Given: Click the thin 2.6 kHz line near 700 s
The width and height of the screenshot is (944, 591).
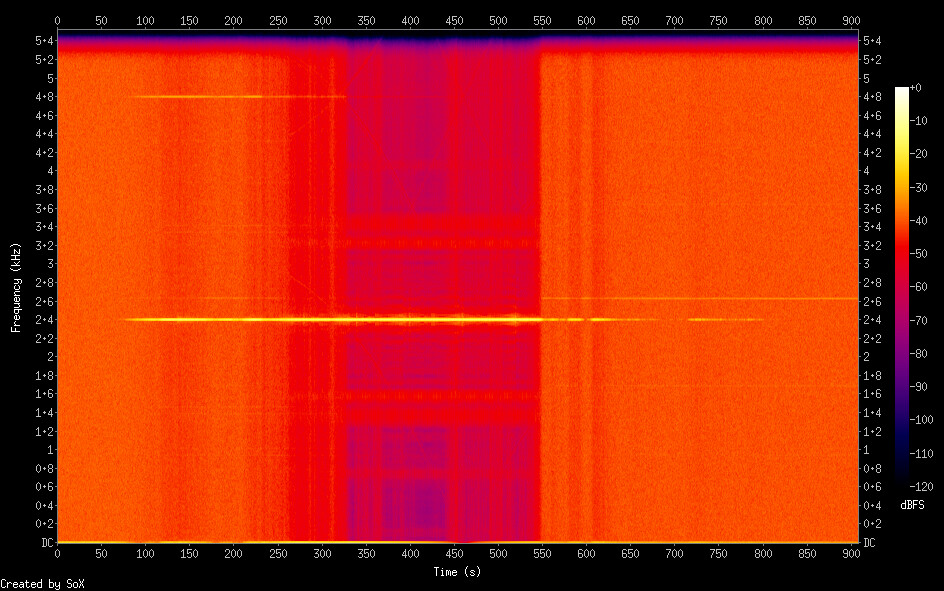Looking at the screenshot, I should (700, 299).
